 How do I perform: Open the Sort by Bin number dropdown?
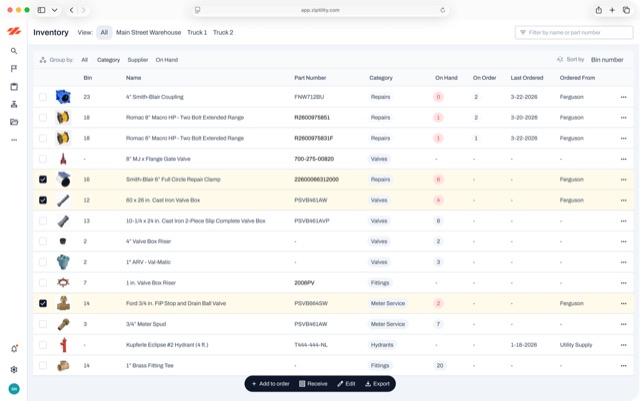607,60
